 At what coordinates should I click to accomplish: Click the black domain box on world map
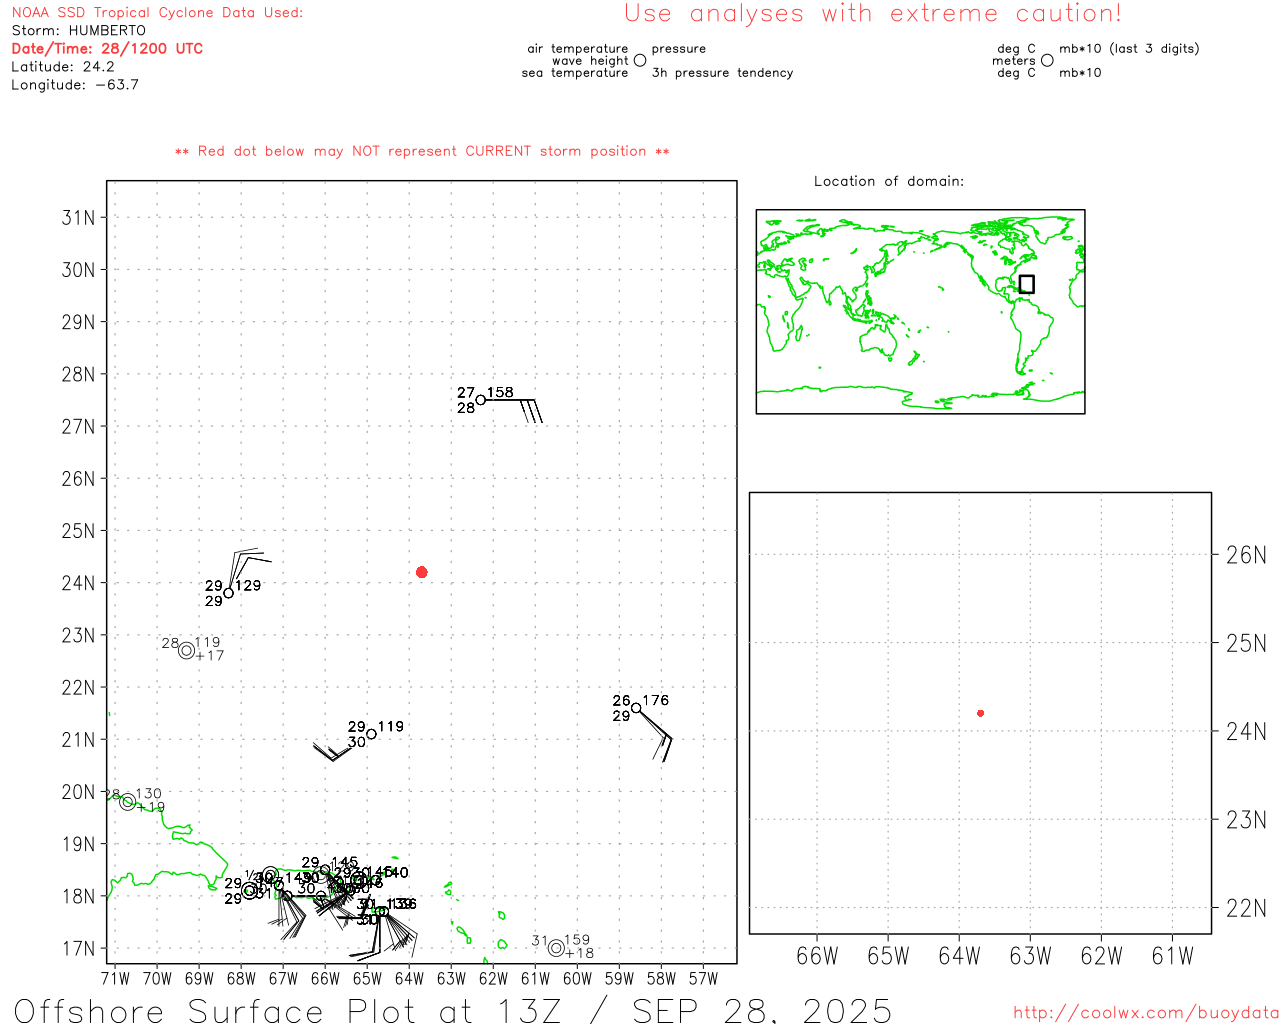[x=1026, y=284]
